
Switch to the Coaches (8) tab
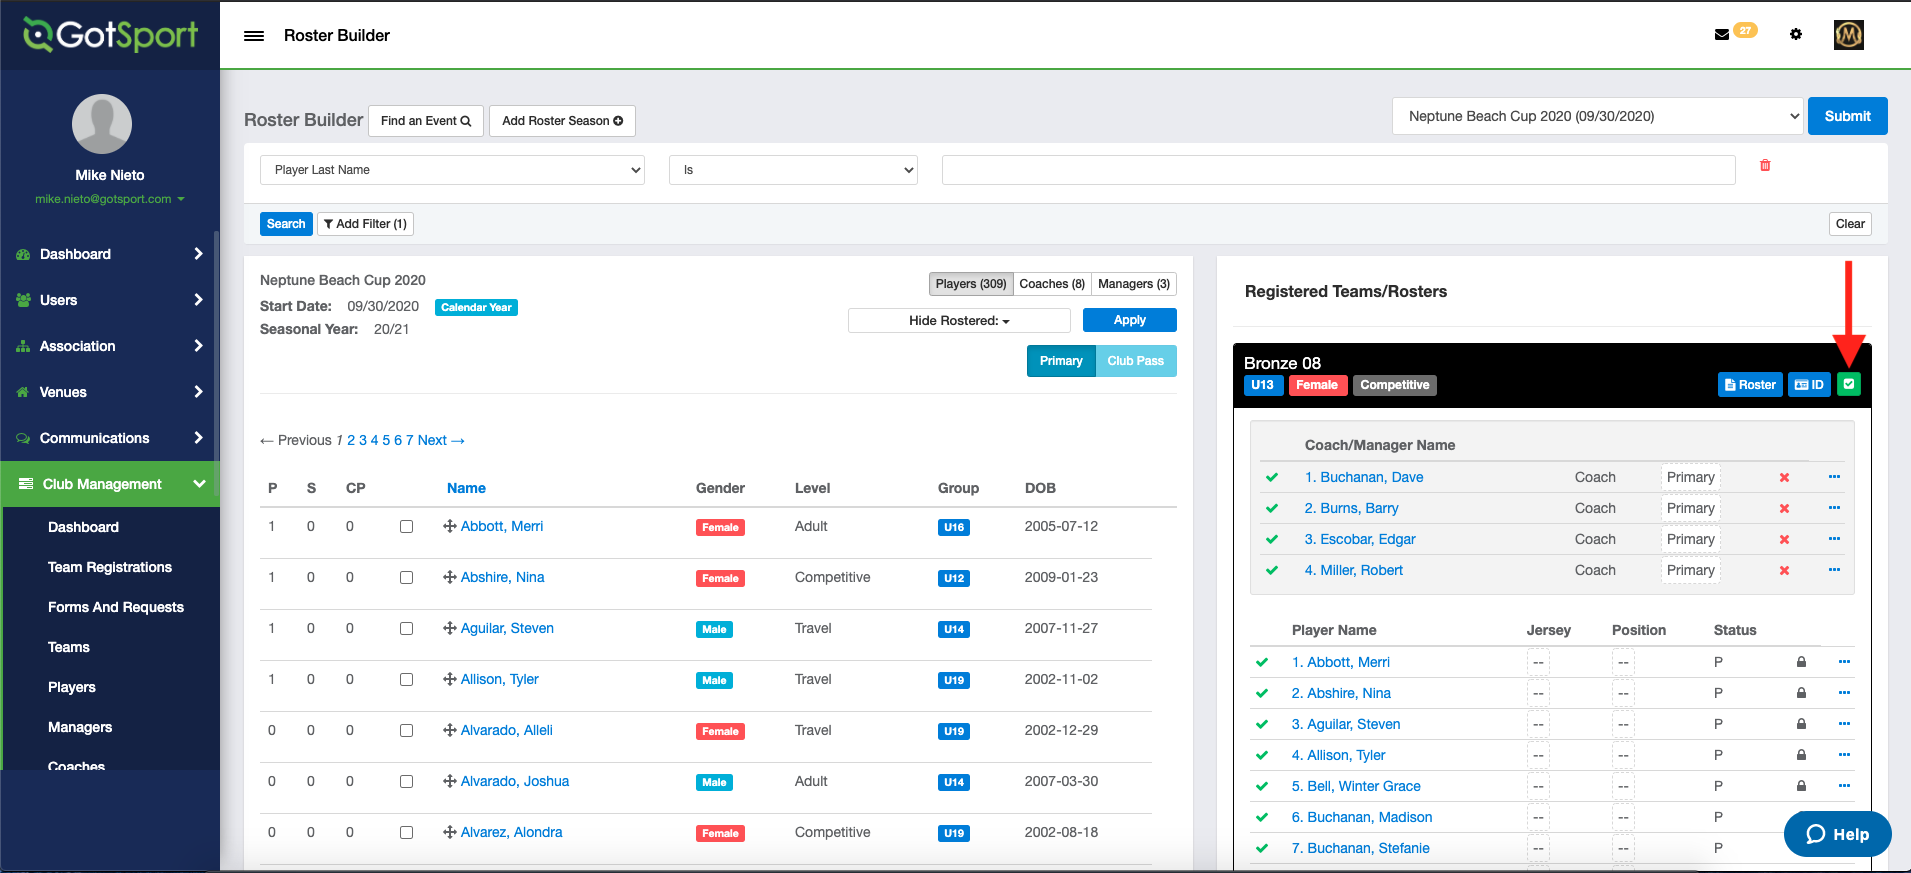pos(1052,284)
